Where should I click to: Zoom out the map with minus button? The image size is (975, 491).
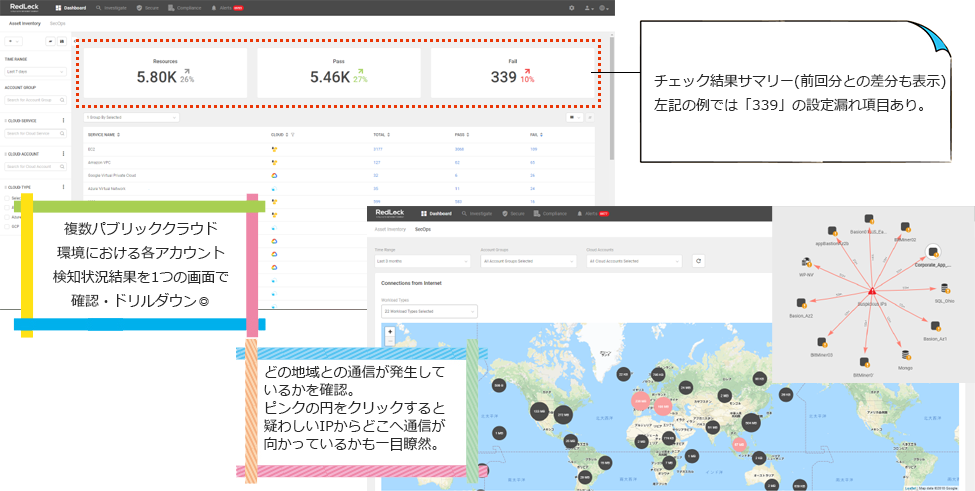[x=390, y=341]
